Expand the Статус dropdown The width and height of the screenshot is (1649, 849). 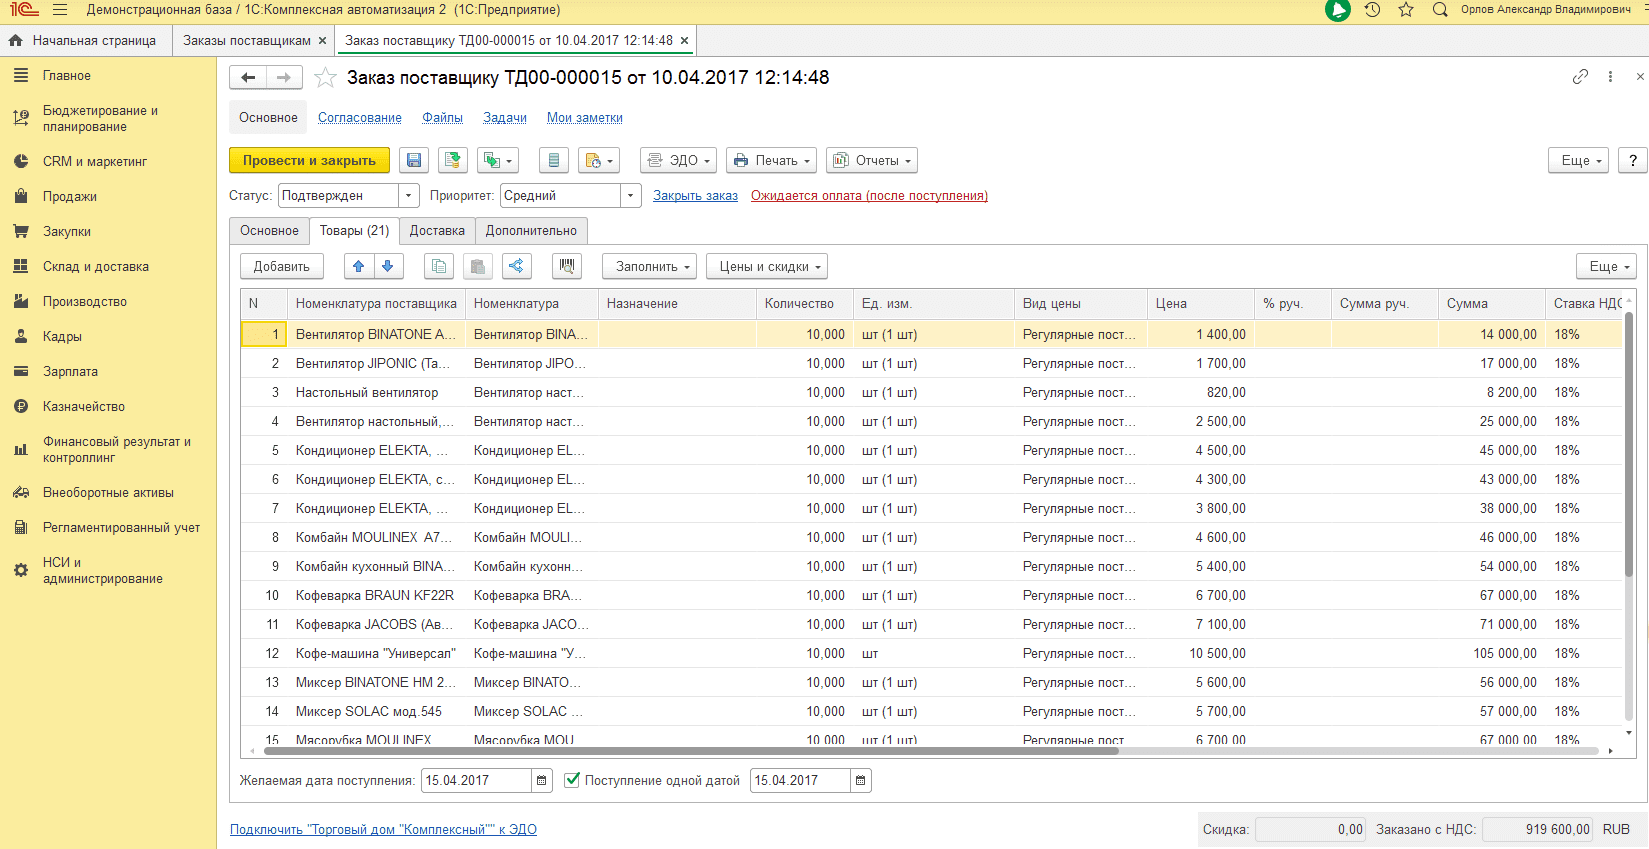(408, 196)
